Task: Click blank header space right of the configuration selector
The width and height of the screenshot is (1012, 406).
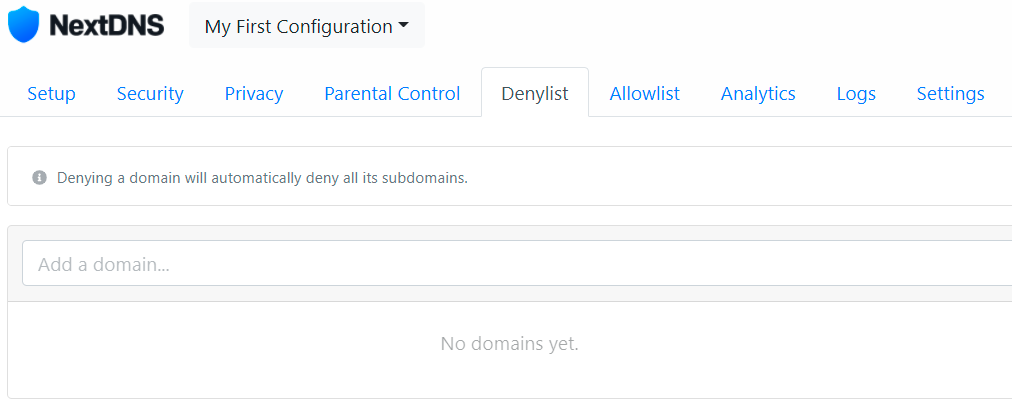Action: 700,27
